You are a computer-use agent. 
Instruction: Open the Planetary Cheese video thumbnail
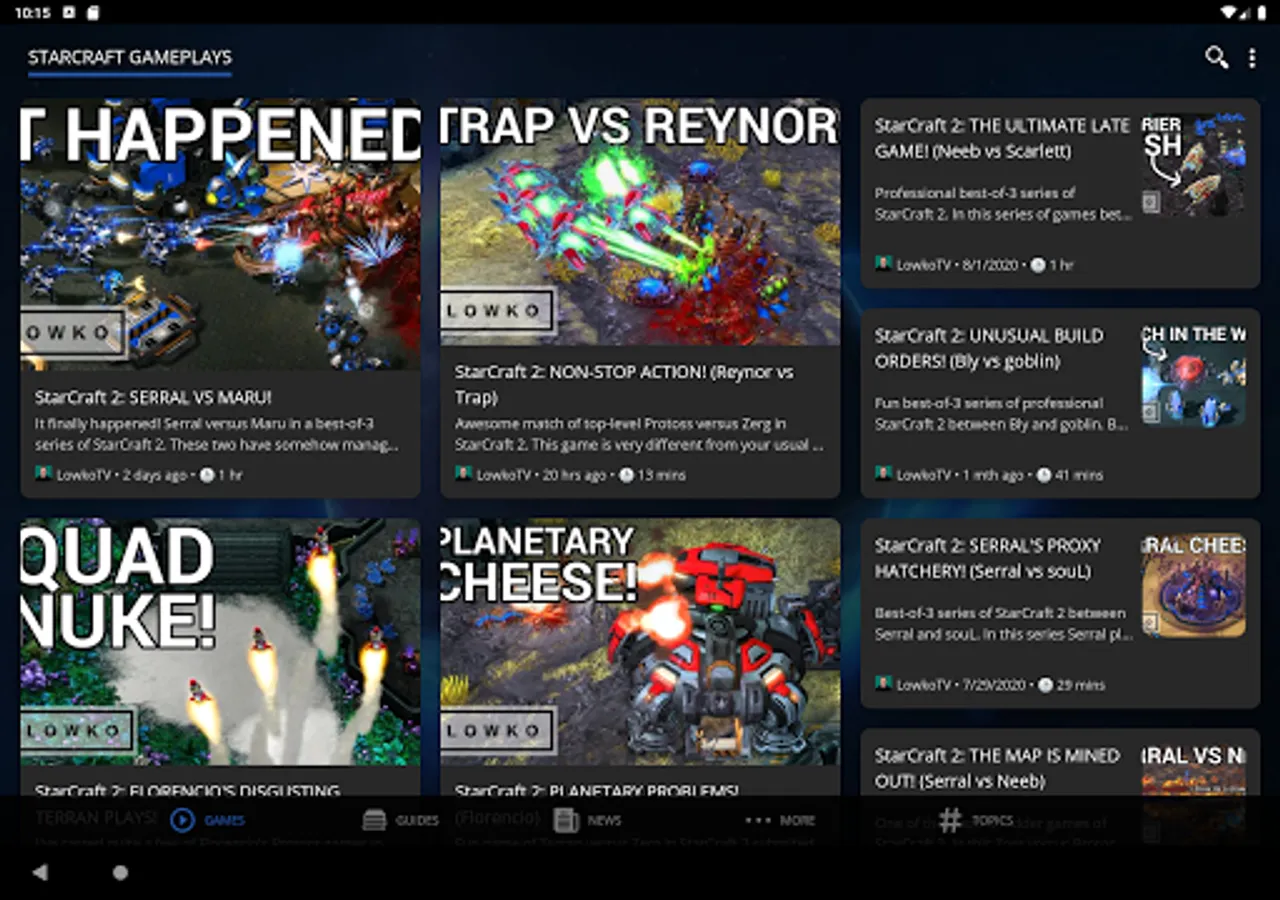point(640,642)
